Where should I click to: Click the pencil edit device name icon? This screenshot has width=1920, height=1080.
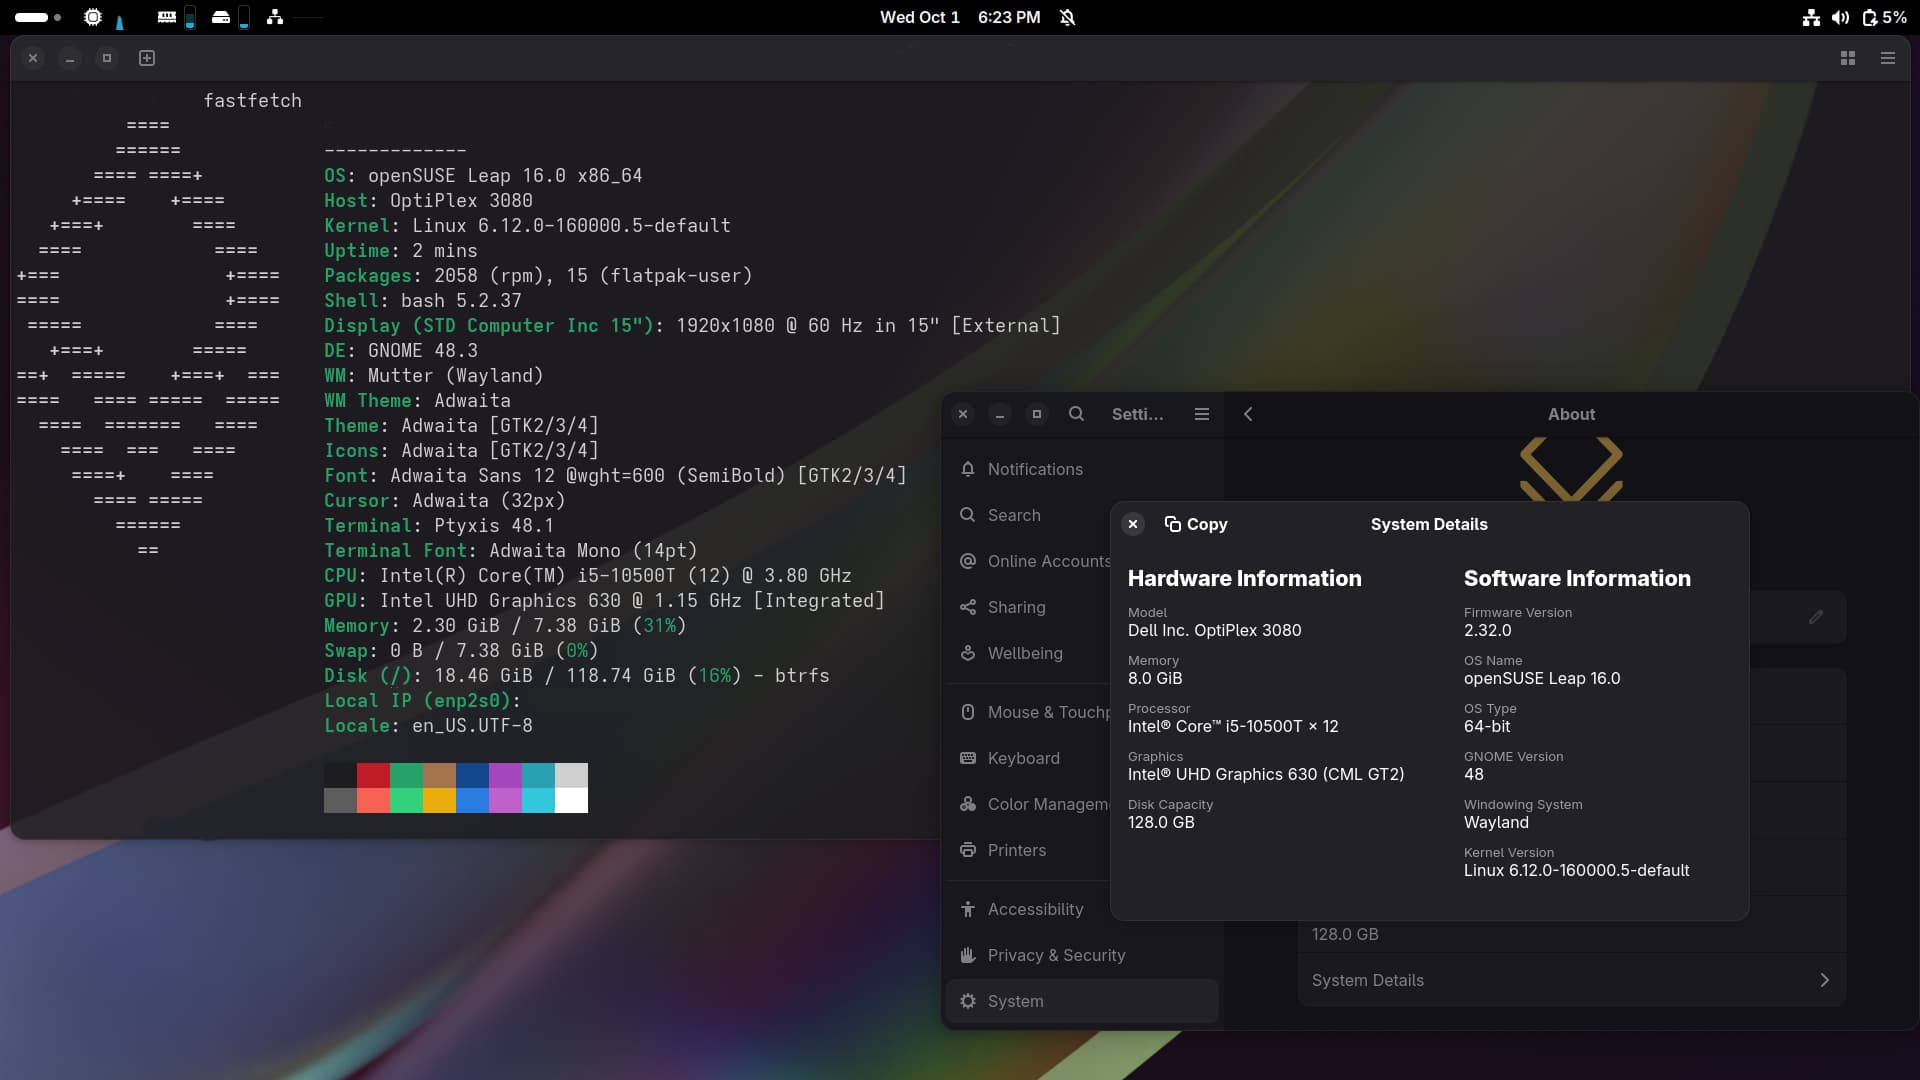pyautogui.click(x=1816, y=617)
